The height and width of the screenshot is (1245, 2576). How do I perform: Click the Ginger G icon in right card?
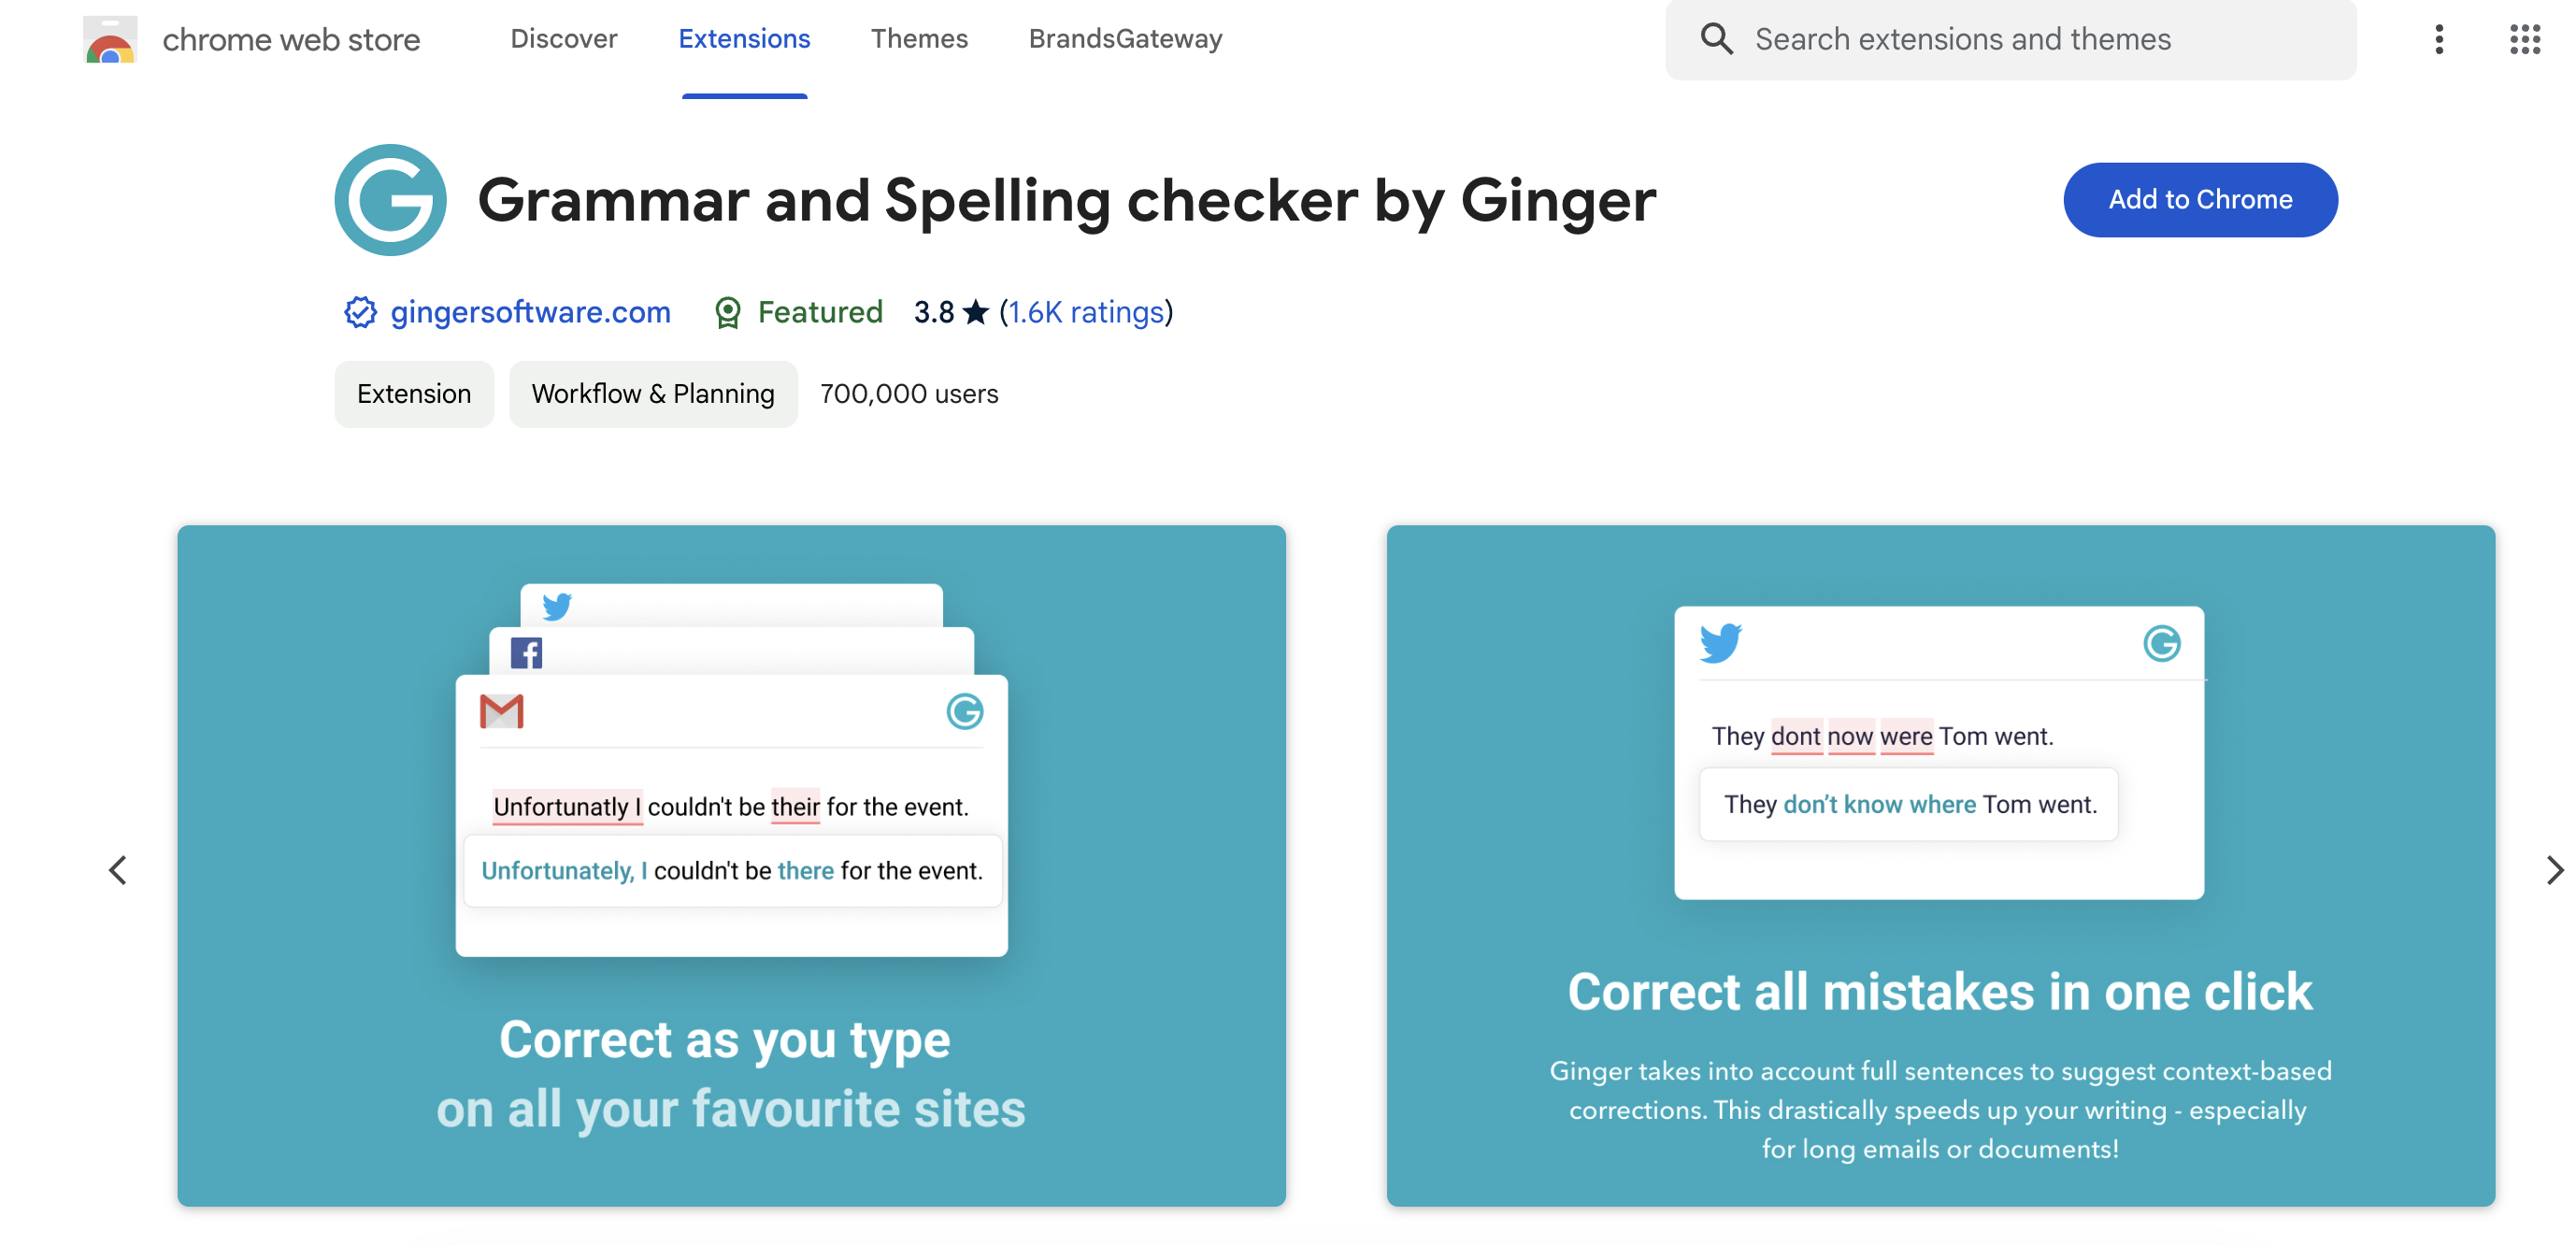(2164, 644)
